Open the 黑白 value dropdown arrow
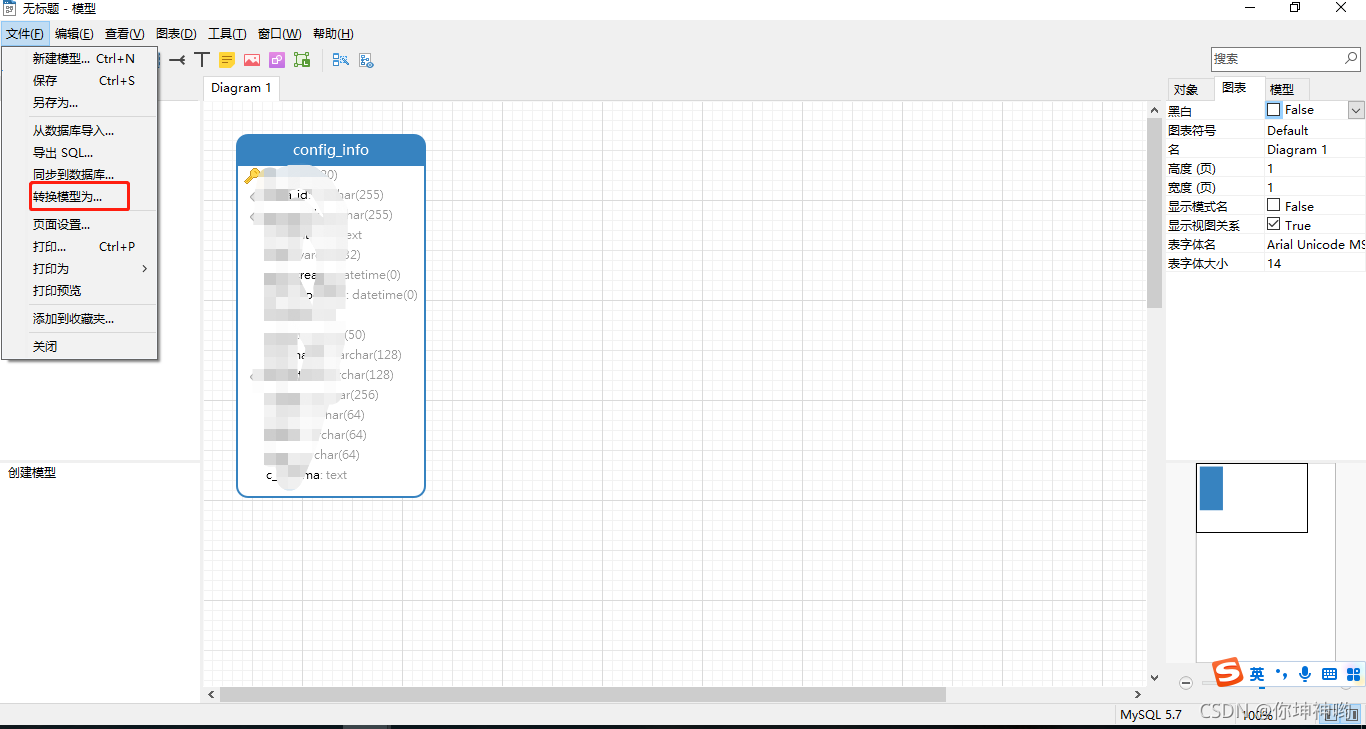This screenshot has width=1366, height=729. click(x=1356, y=110)
